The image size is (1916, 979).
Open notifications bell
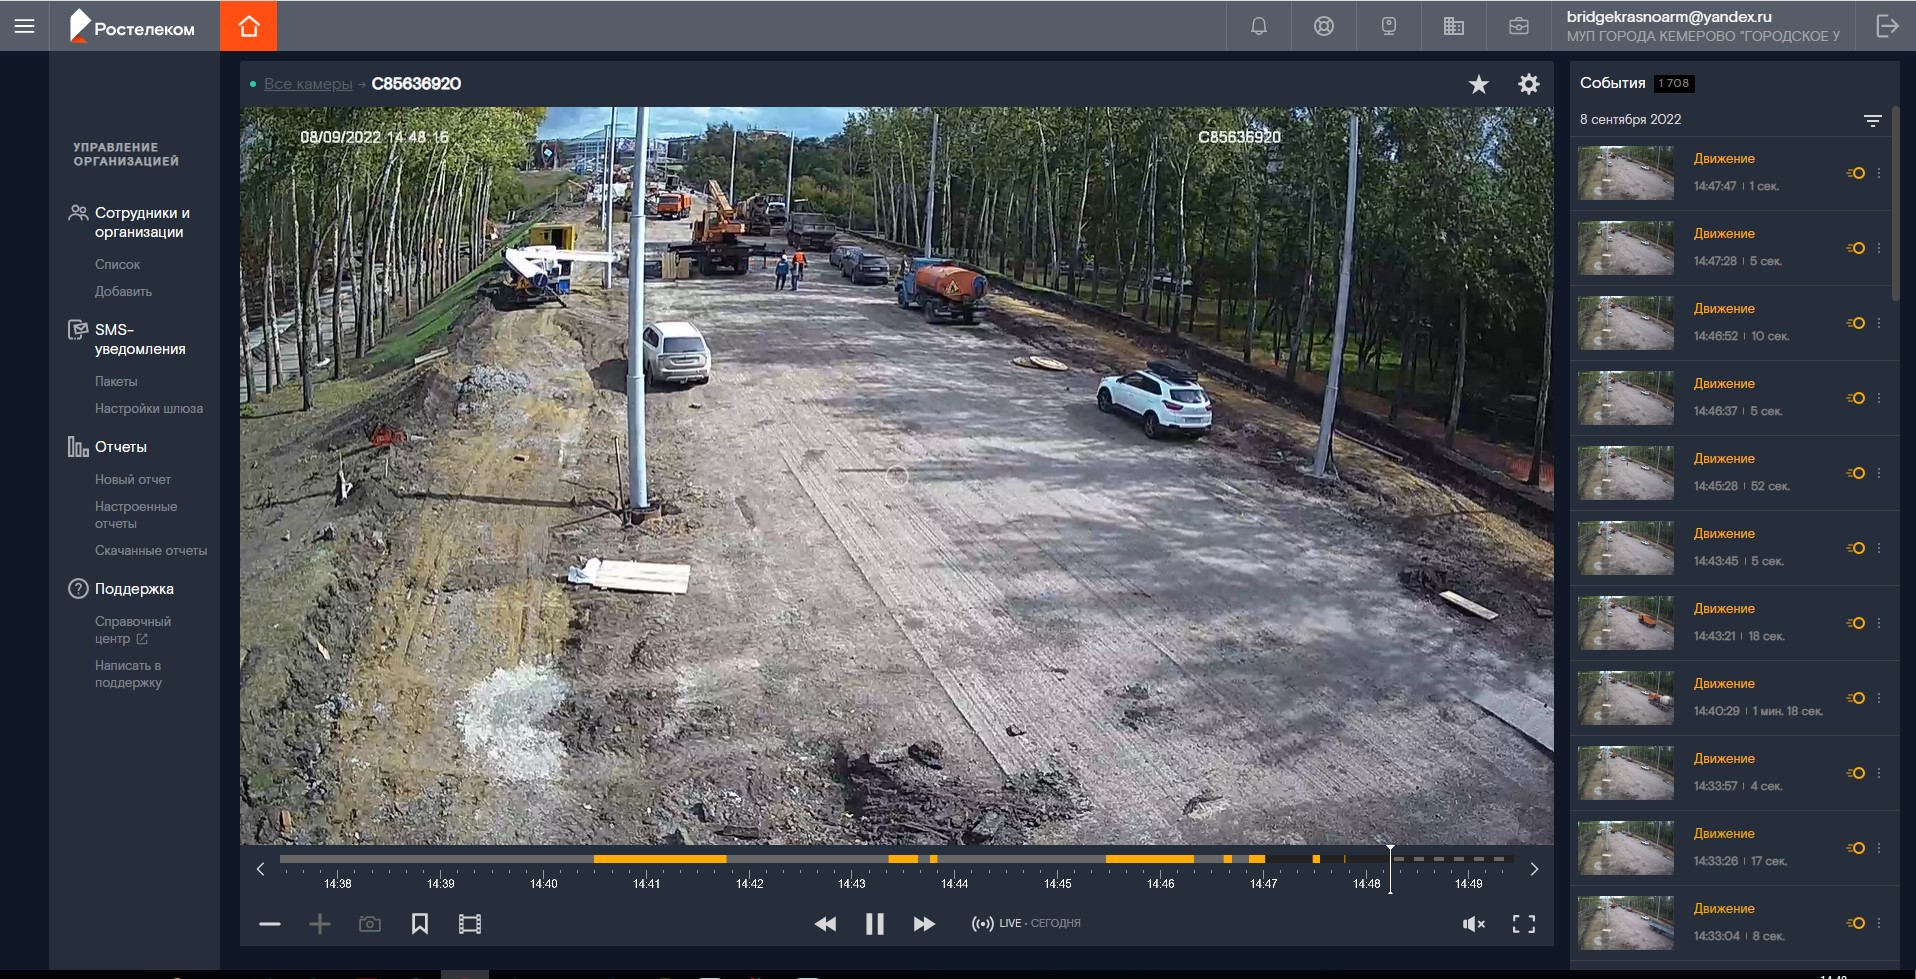tap(1259, 26)
